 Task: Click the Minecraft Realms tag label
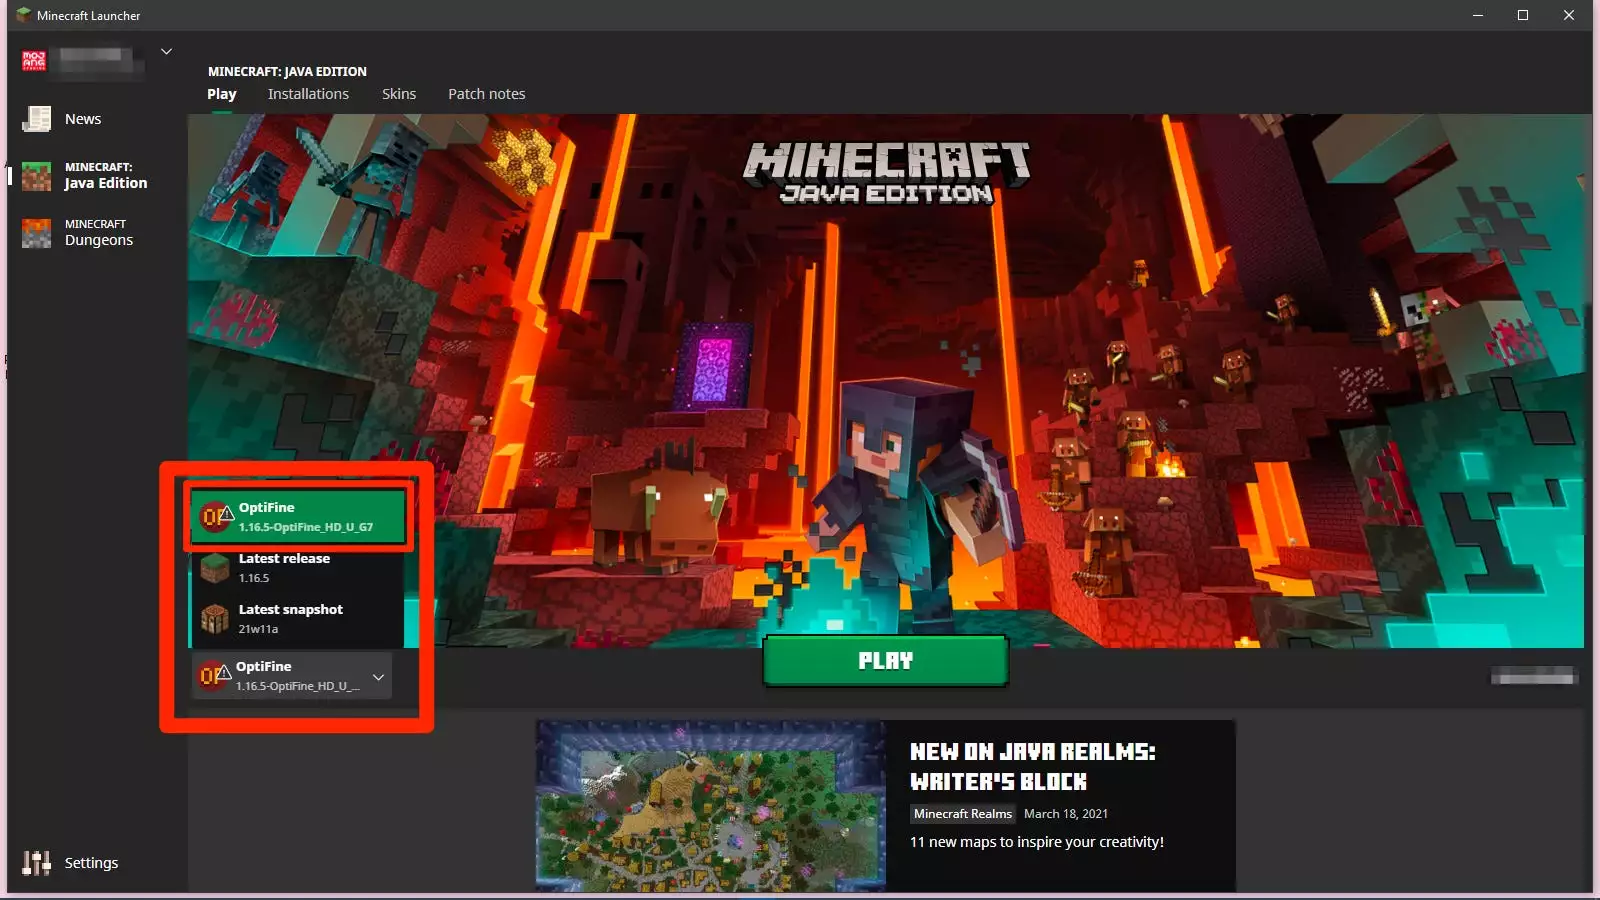click(x=962, y=814)
